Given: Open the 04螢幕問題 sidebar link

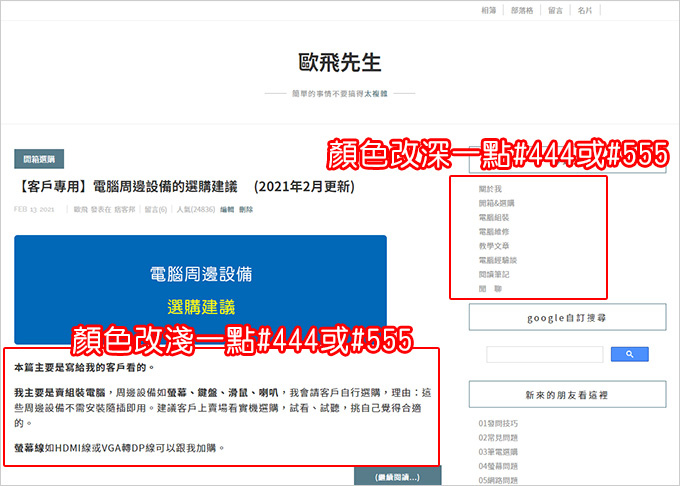Looking at the screenshot, I should pos(498,466).
